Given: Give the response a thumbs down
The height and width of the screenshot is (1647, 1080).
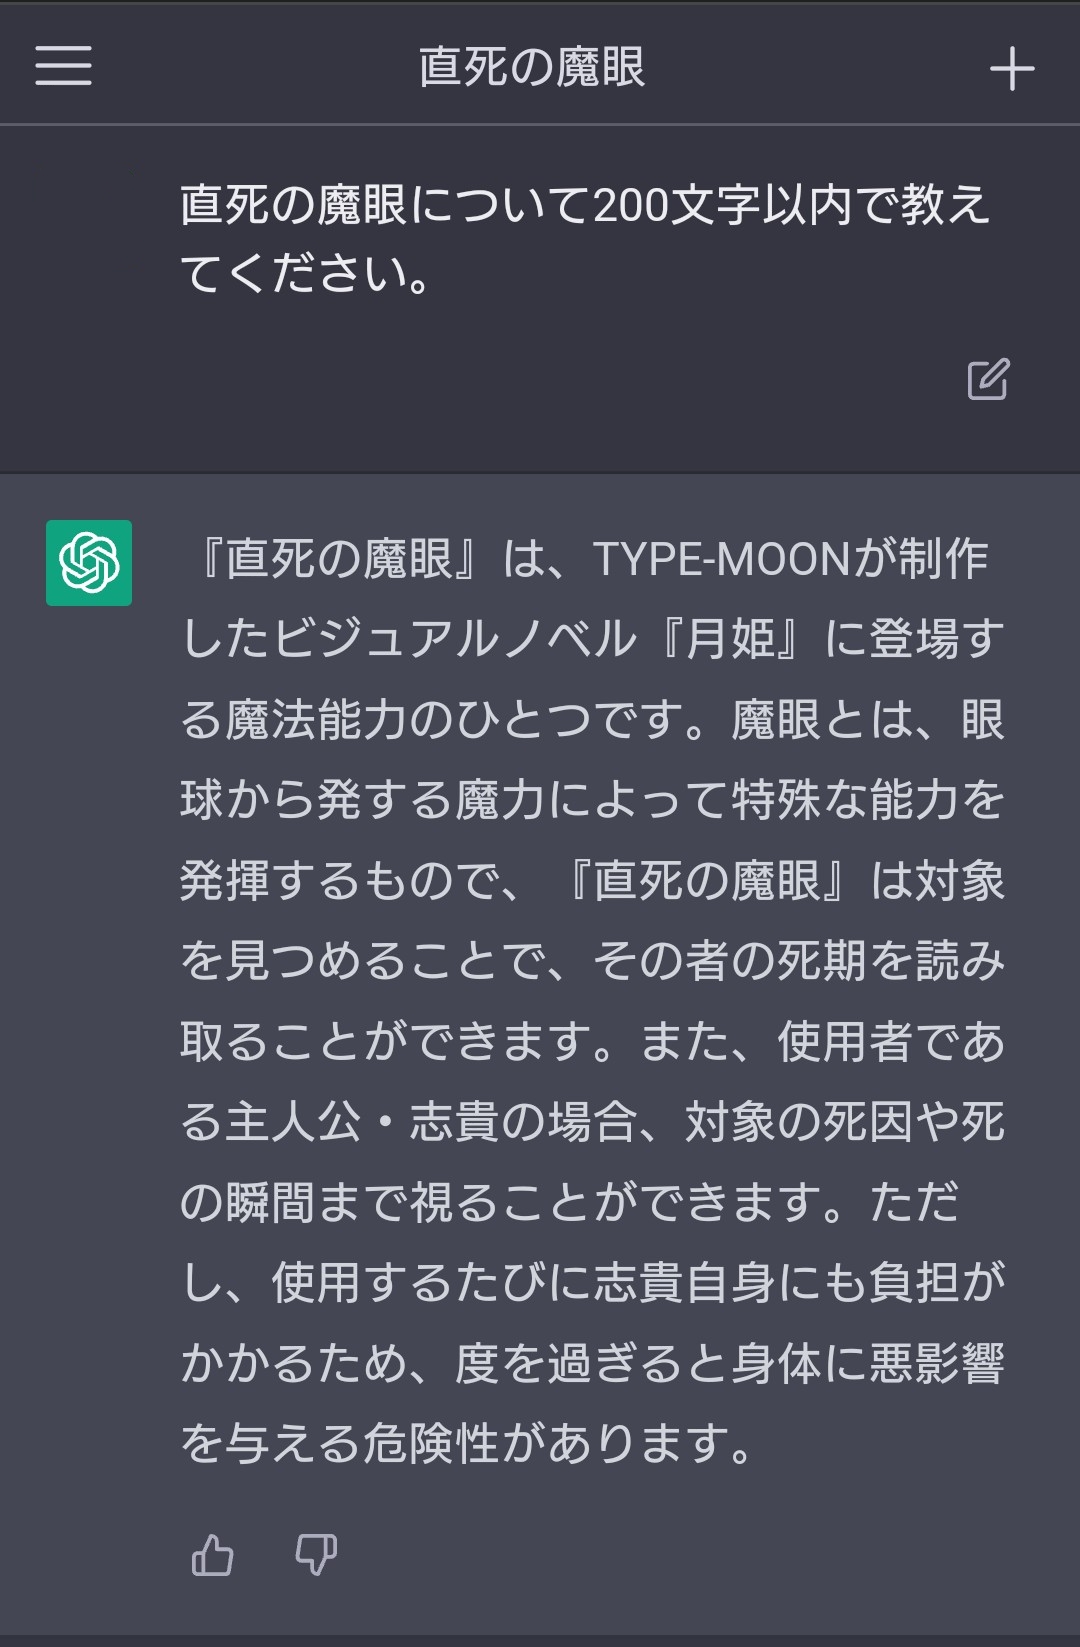Looking at the screenshot, I should [316, 1556].
